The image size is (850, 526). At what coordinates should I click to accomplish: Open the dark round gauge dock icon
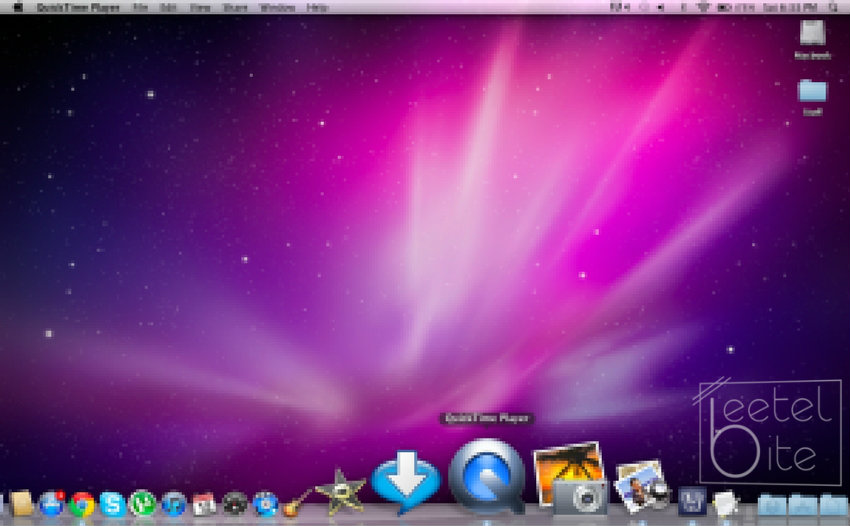click(x=235, y=504)
